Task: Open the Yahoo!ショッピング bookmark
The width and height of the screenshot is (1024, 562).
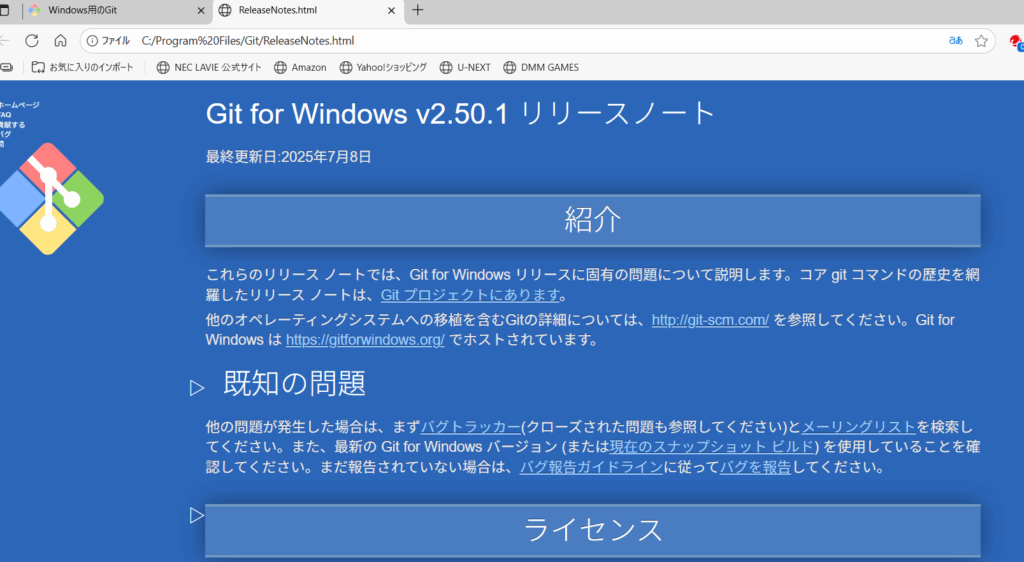Action: click(x=383, y=67)
